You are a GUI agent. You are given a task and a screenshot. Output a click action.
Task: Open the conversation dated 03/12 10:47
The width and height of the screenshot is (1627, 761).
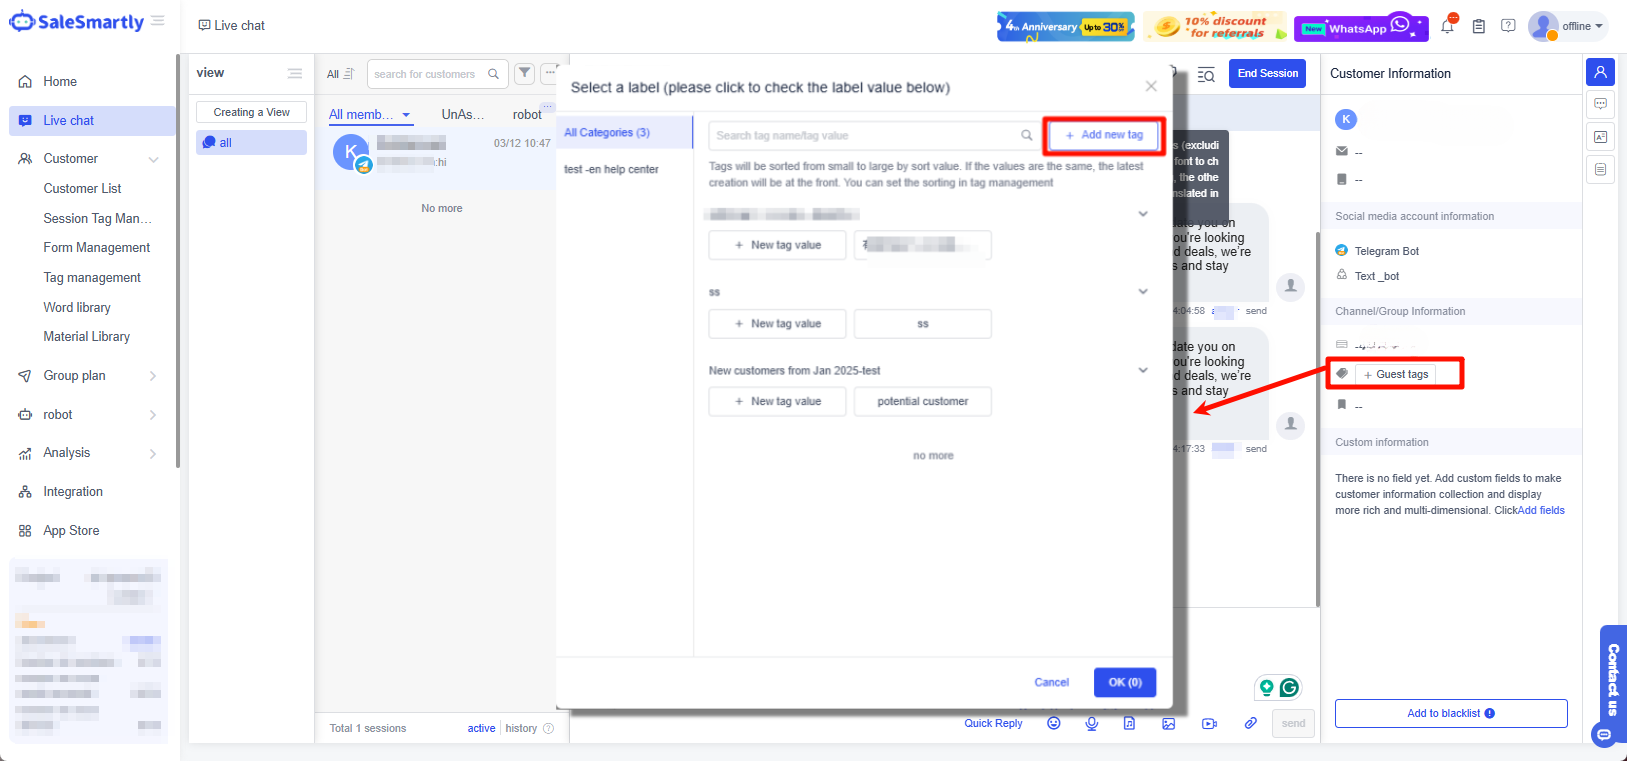441,155
